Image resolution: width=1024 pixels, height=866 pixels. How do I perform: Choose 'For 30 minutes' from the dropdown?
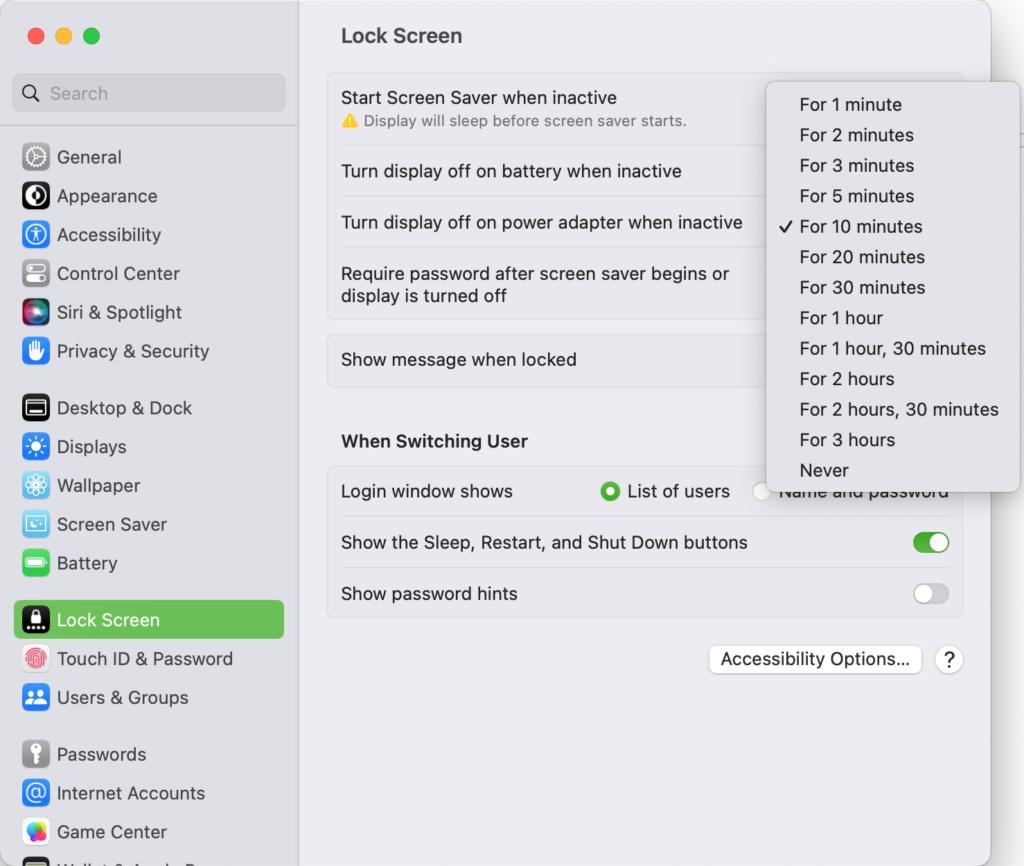[862, 287]
